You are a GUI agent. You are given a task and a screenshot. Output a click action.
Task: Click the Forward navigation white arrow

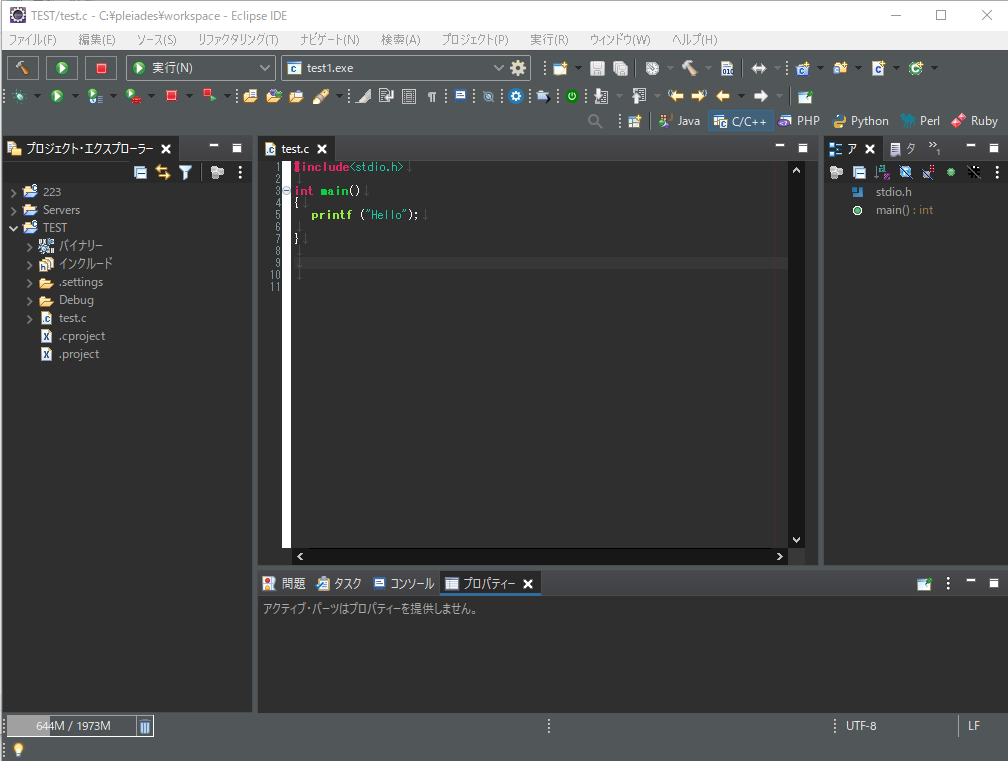[x=761, y=96]
